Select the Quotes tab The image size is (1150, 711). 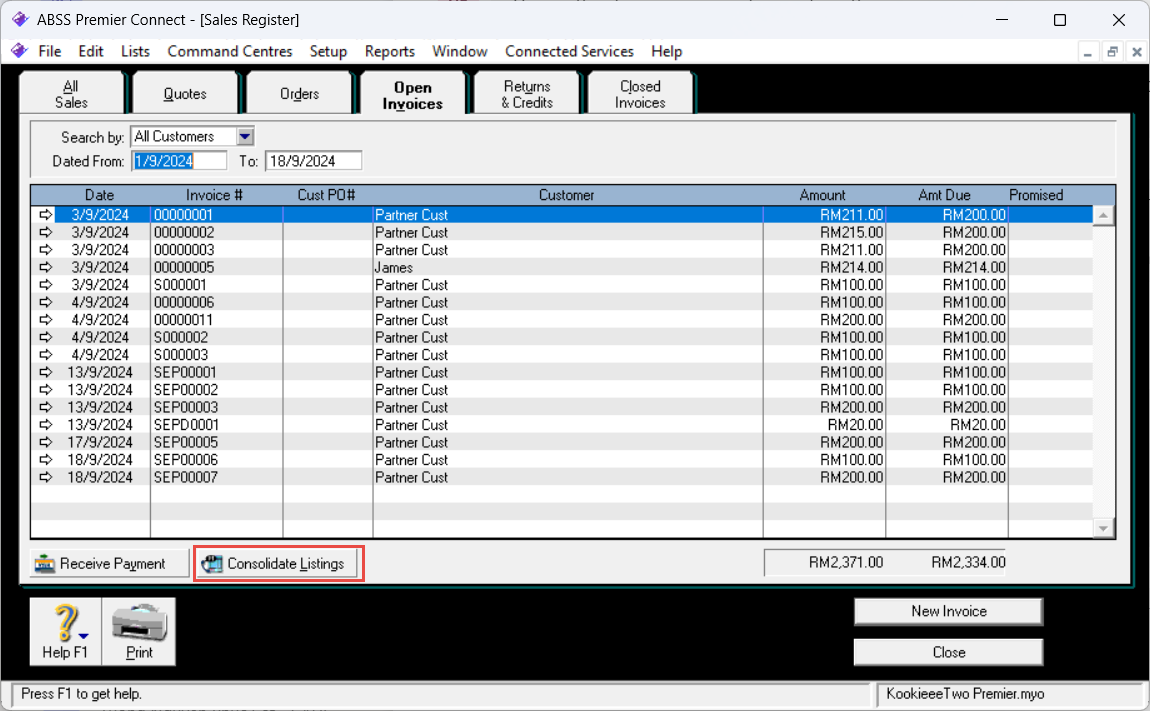[185, 94]
